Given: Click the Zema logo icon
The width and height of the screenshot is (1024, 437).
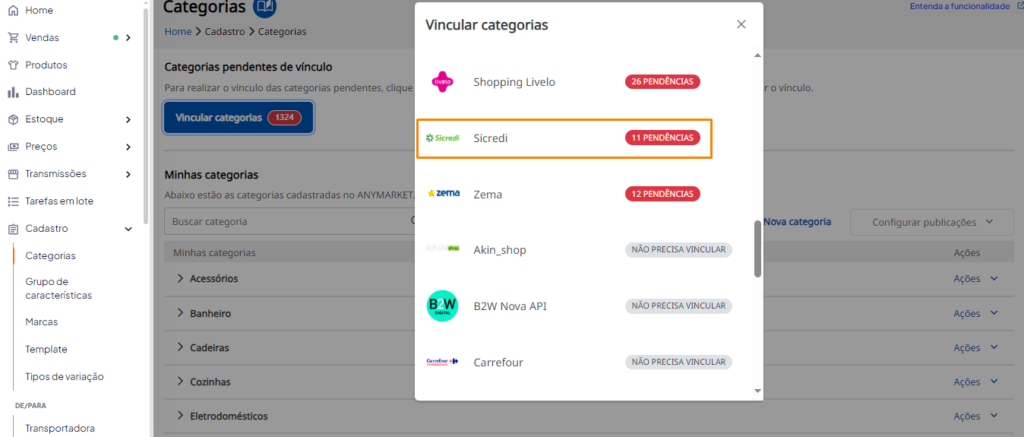Looking at the screenshot, I should [x=443, y=194].
